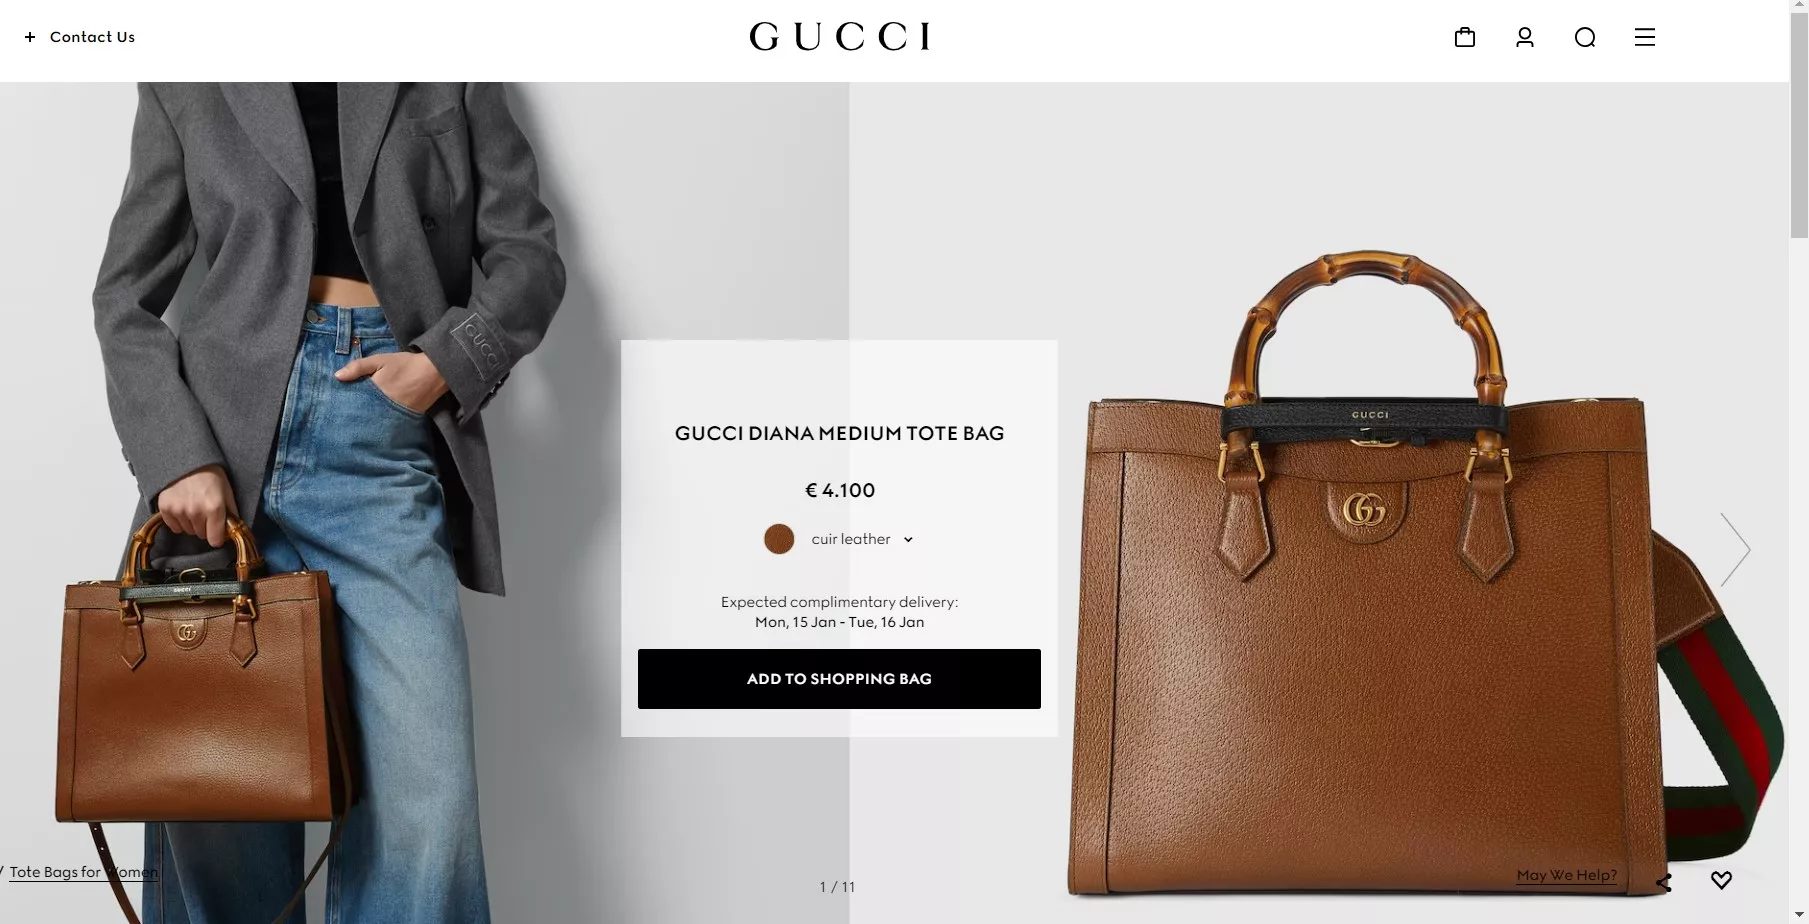Open the hamburger menu
Screen dimensions: 1809x924
pos(1644,37)
